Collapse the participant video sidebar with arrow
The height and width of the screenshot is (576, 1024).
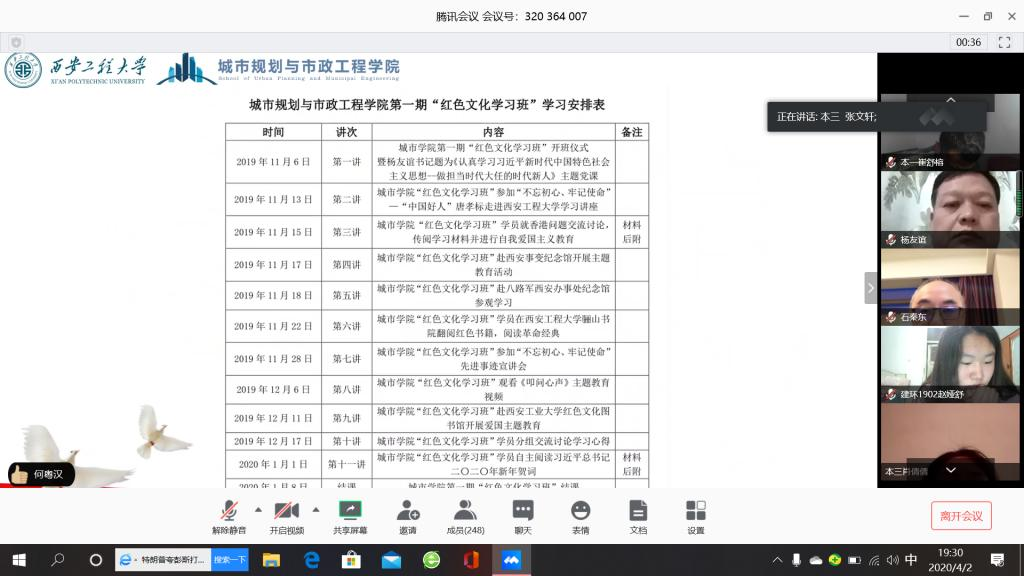click(870, 288)
